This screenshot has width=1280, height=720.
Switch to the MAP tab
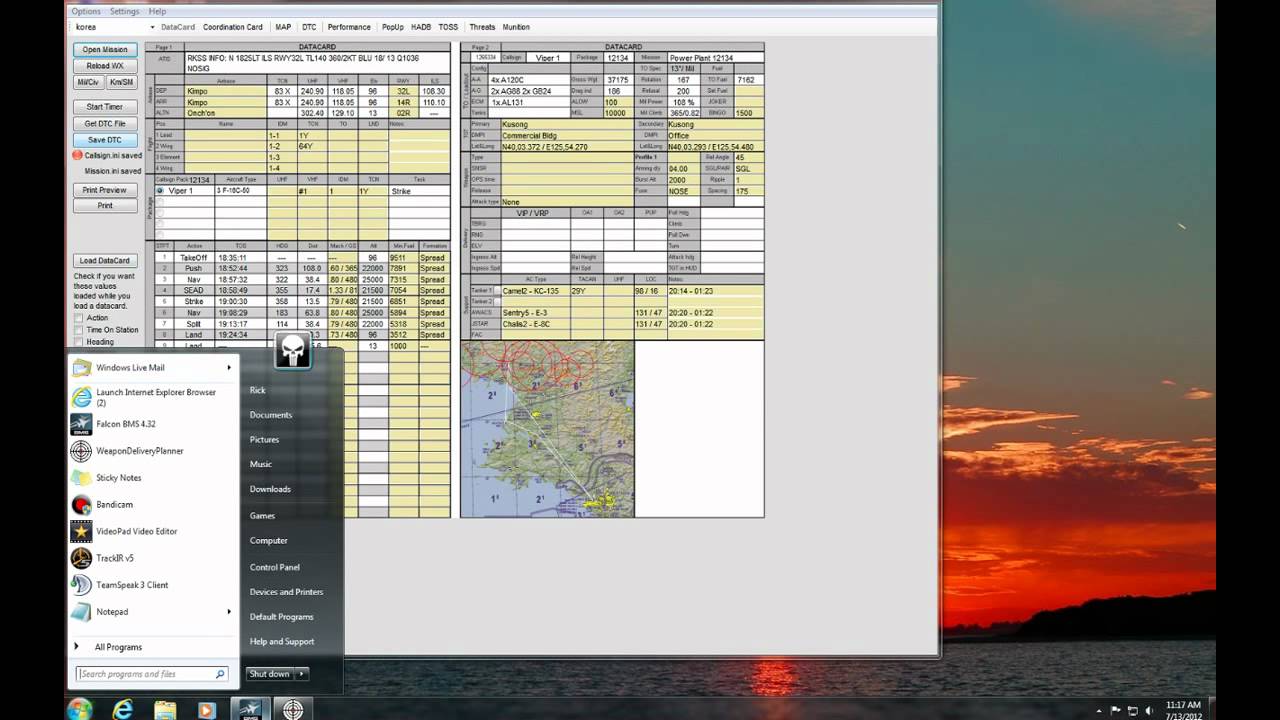(283, 27)
